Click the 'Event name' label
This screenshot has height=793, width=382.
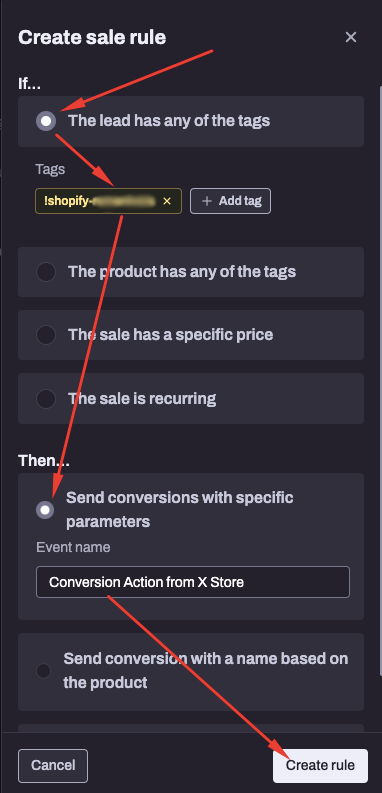(73, 547)
